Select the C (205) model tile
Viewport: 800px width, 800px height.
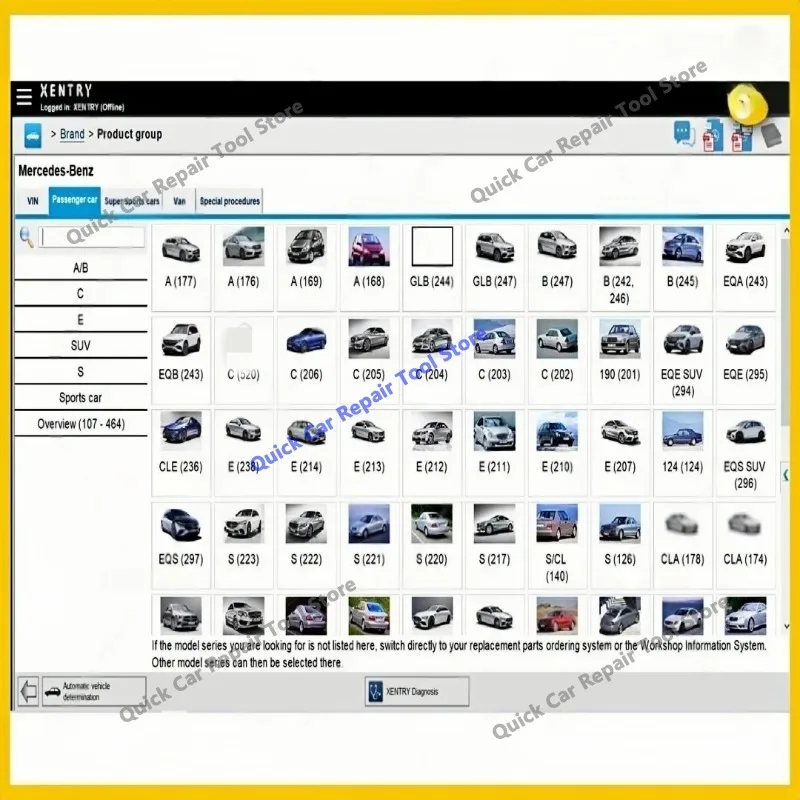(x=369, y=360)
